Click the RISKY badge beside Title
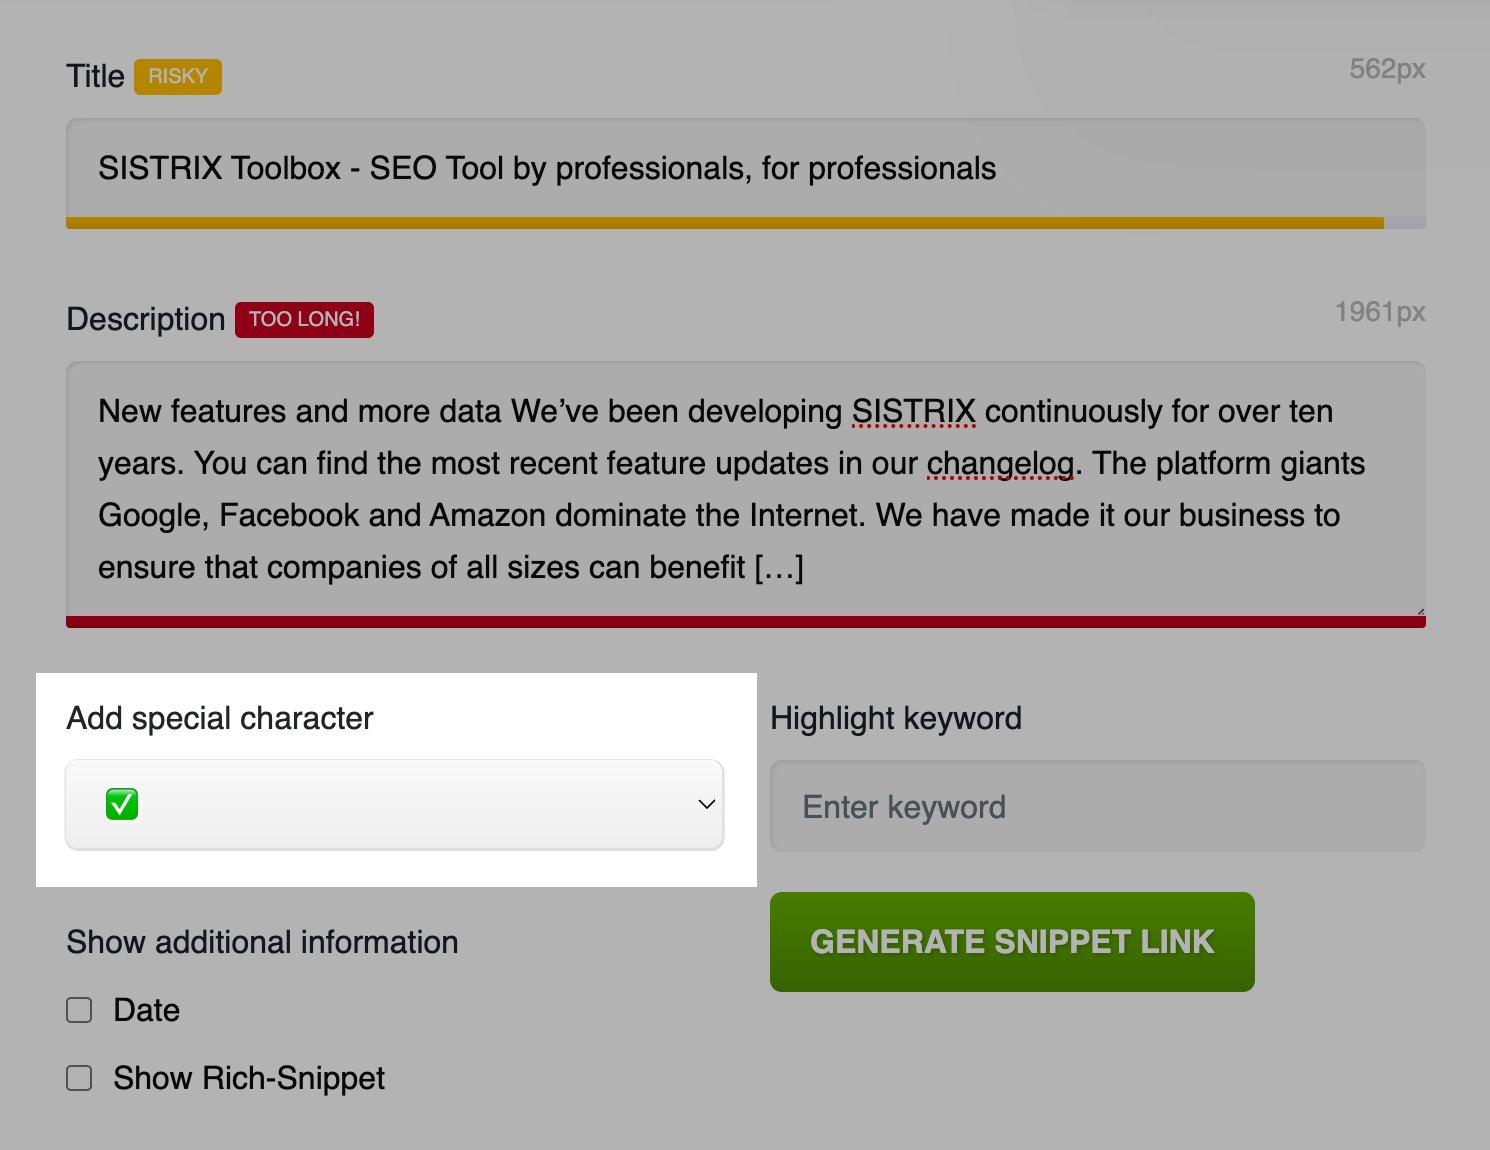 pos(178,77)
